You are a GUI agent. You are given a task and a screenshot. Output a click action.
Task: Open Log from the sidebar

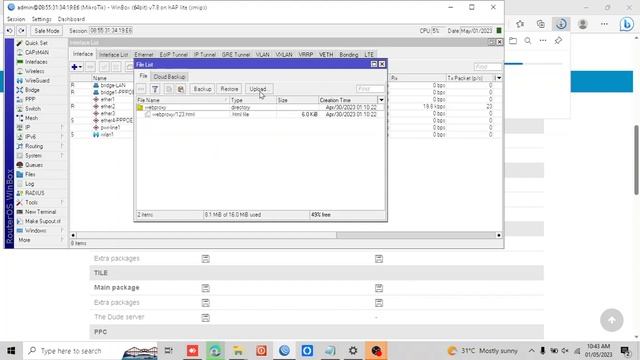pyautogui.click(x=29, y=184)
